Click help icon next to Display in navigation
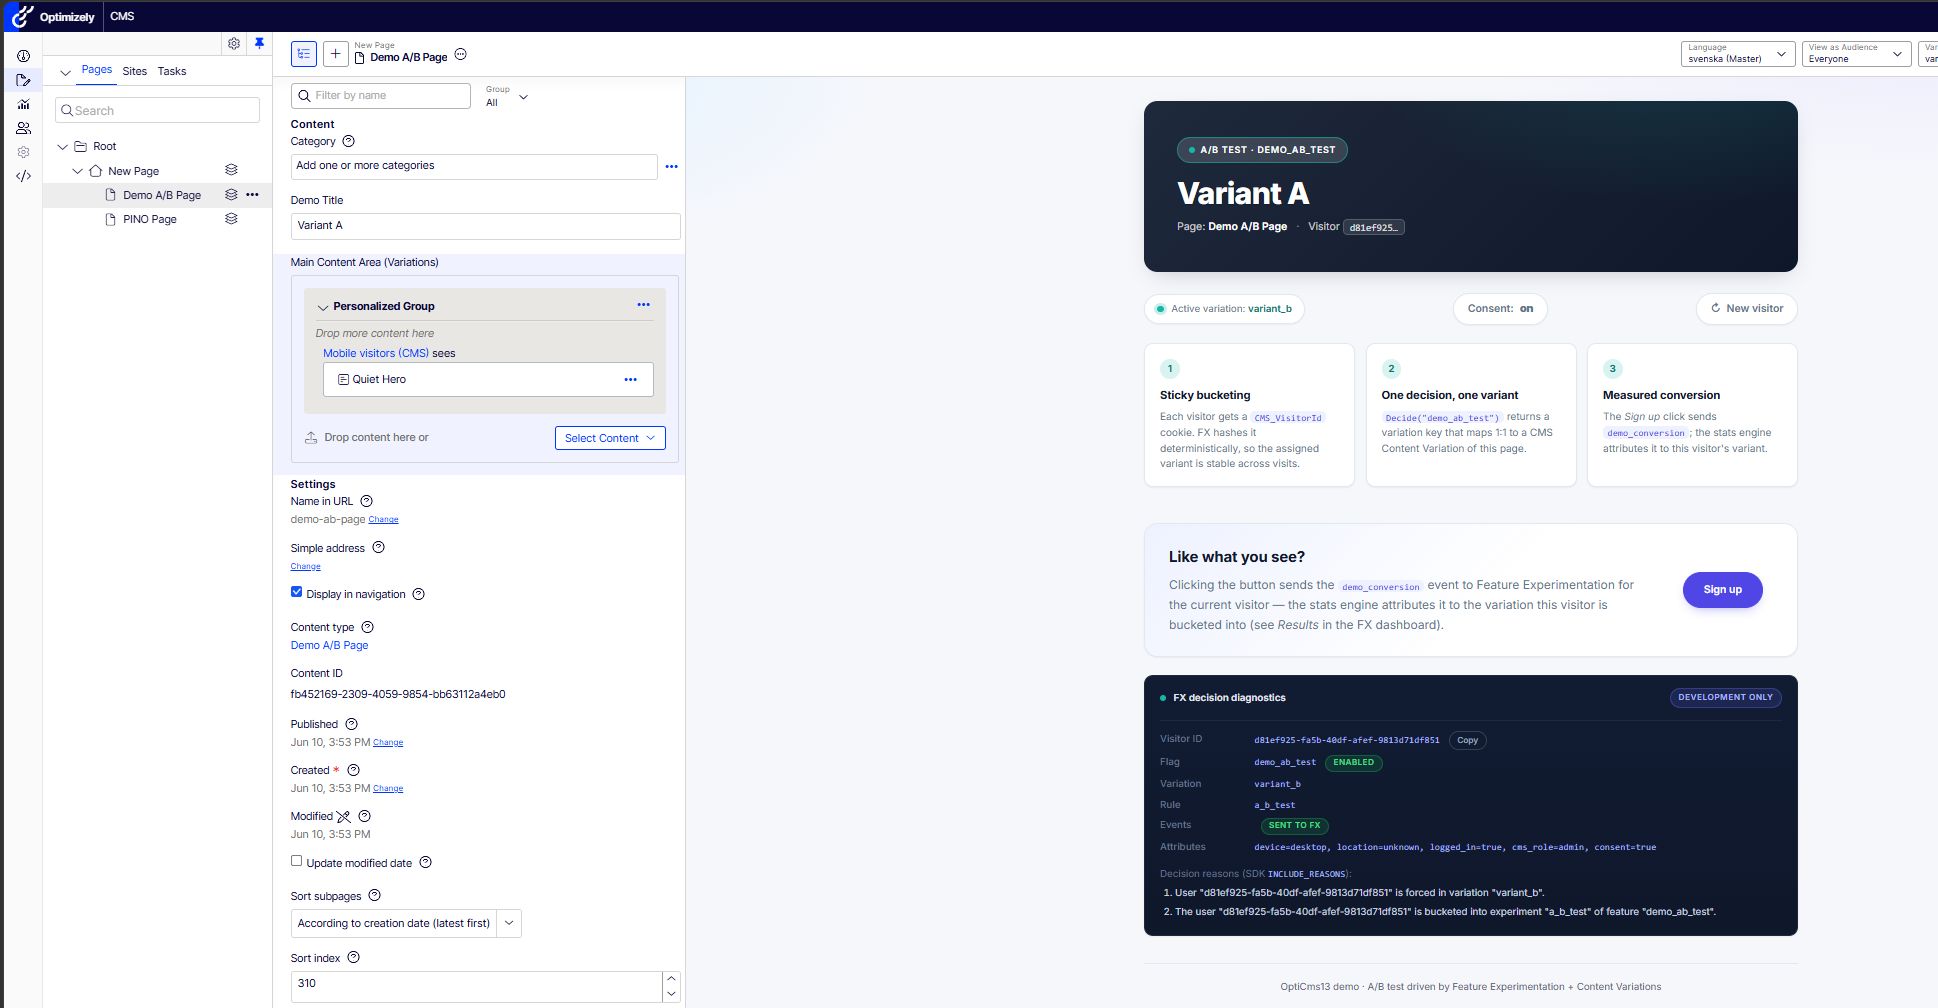 [x=419, y=594]
